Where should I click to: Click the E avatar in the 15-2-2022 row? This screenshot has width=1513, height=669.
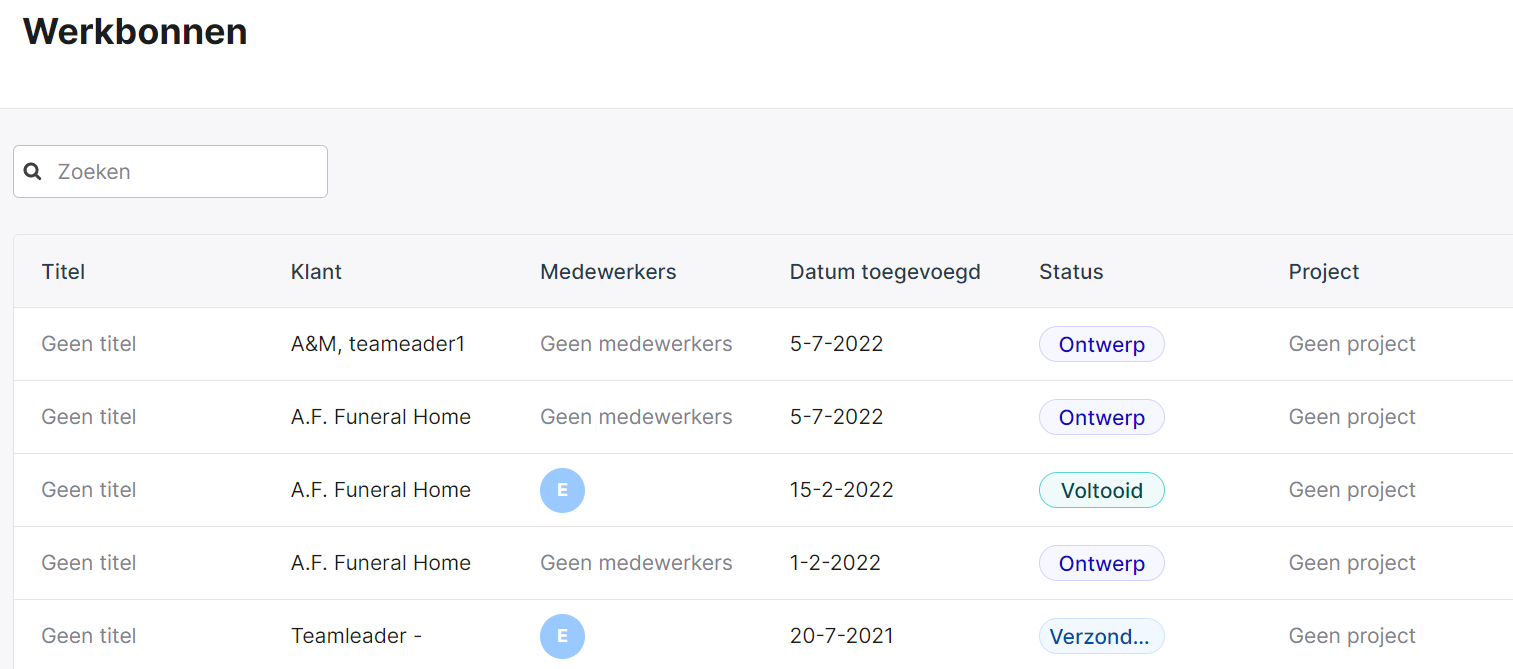(x=562, y=490)
